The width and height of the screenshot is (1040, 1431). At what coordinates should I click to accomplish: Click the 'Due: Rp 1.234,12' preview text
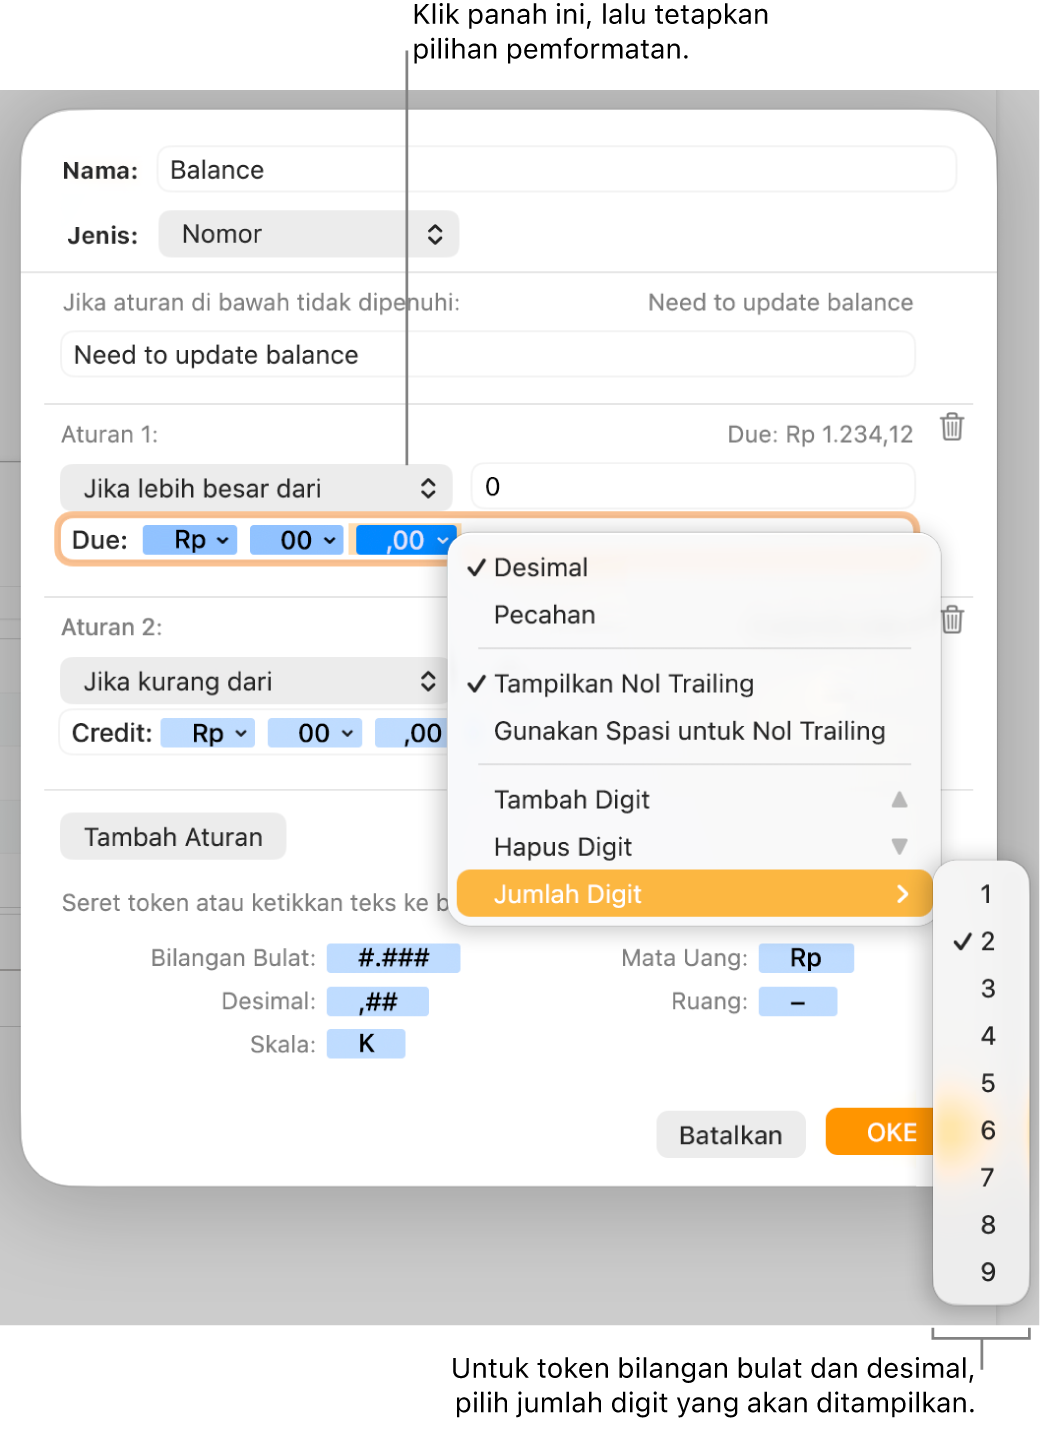820,434
